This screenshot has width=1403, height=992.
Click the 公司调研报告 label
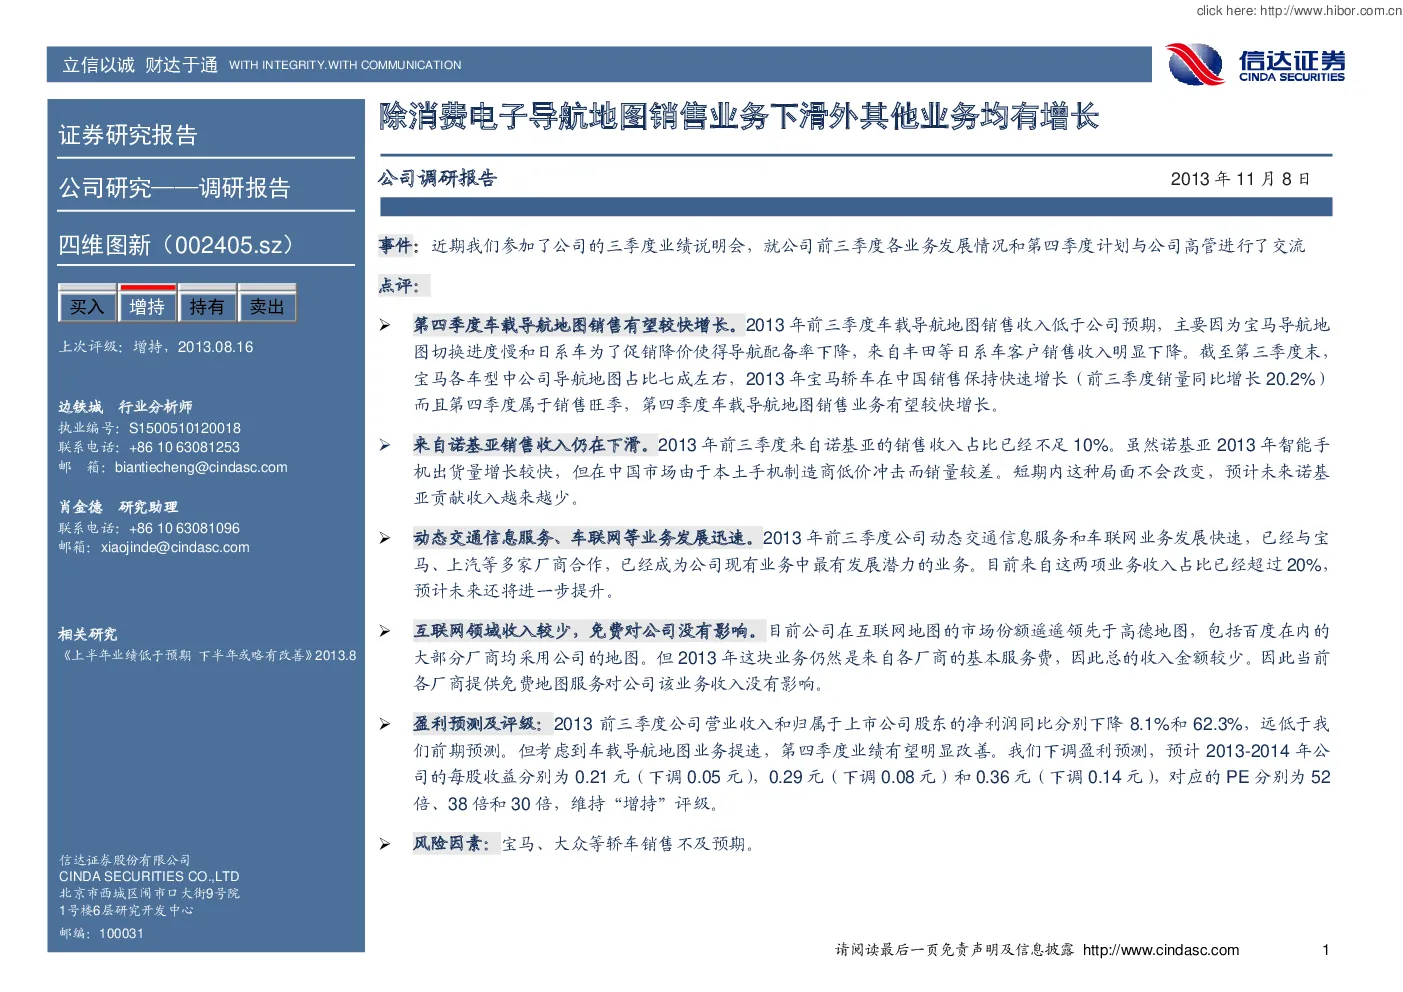tap(437, 178)
